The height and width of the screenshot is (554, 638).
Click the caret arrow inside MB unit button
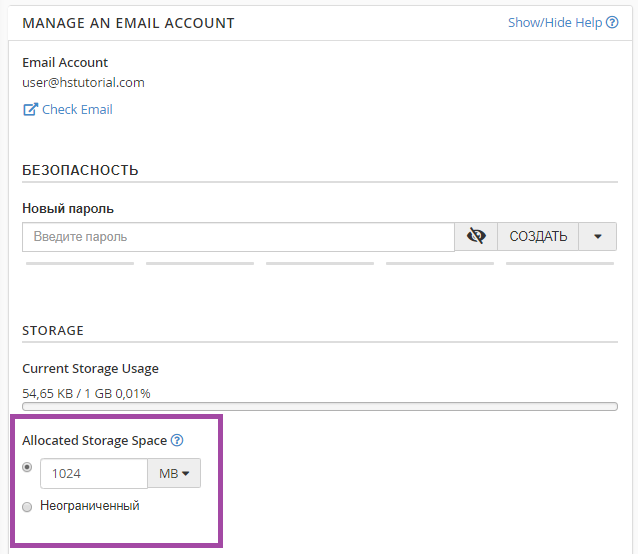click(186, 474)
